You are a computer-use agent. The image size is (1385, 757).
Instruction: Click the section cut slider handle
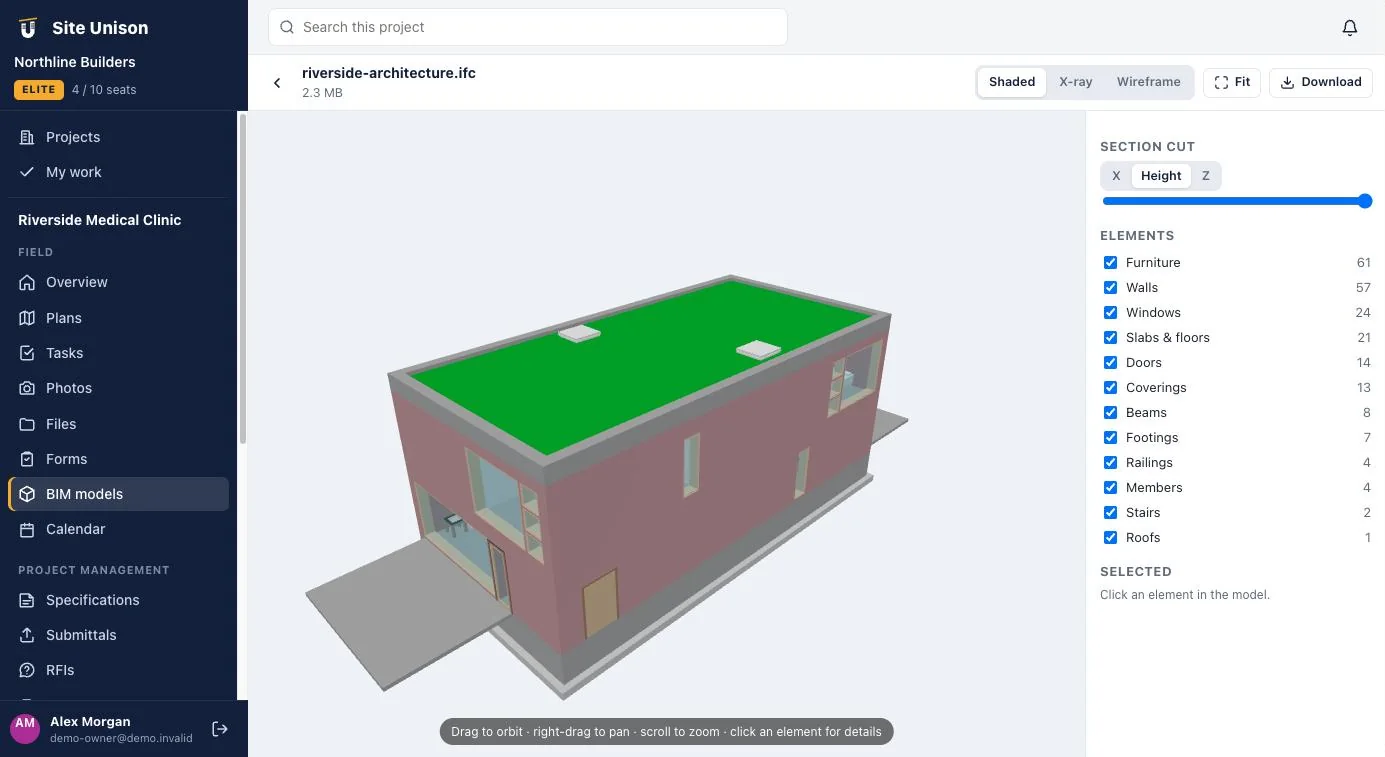(1365, 201)
